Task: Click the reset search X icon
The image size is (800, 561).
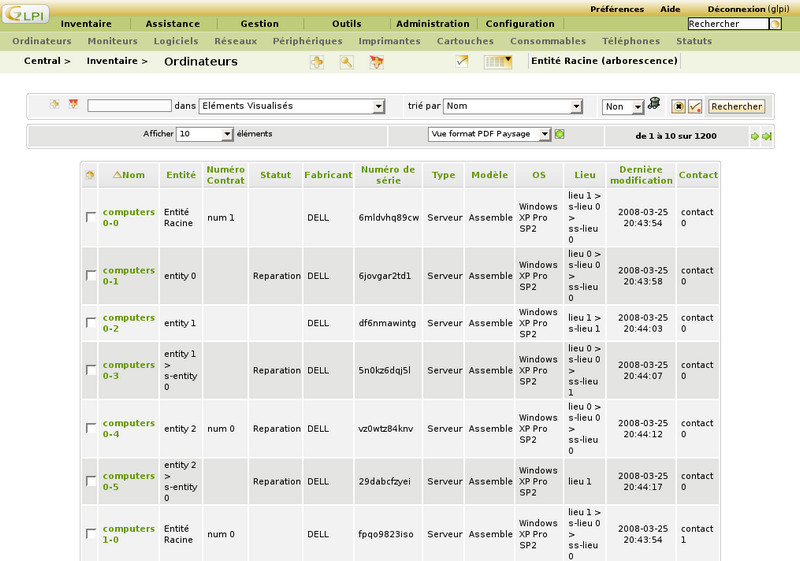Action: [678, 107]
